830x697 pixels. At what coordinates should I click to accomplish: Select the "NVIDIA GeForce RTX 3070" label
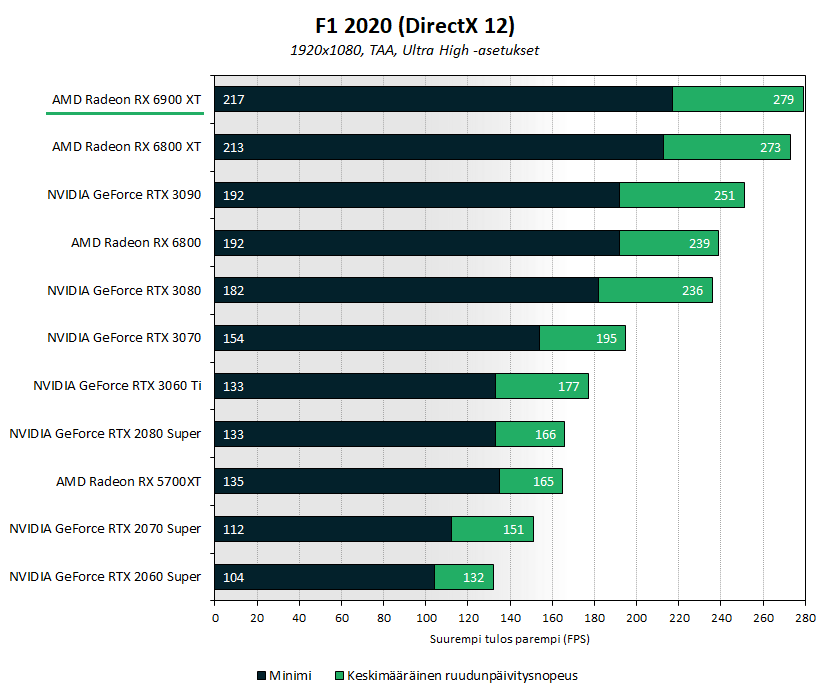point(124,338)
